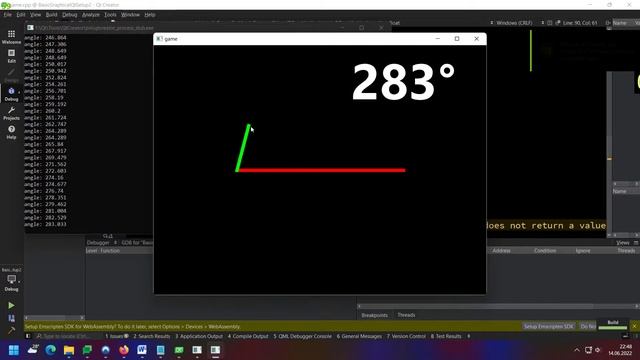640x360 pixels.
Task: Switch to Design mode in sidebar
Action: [x=11, y=75]
